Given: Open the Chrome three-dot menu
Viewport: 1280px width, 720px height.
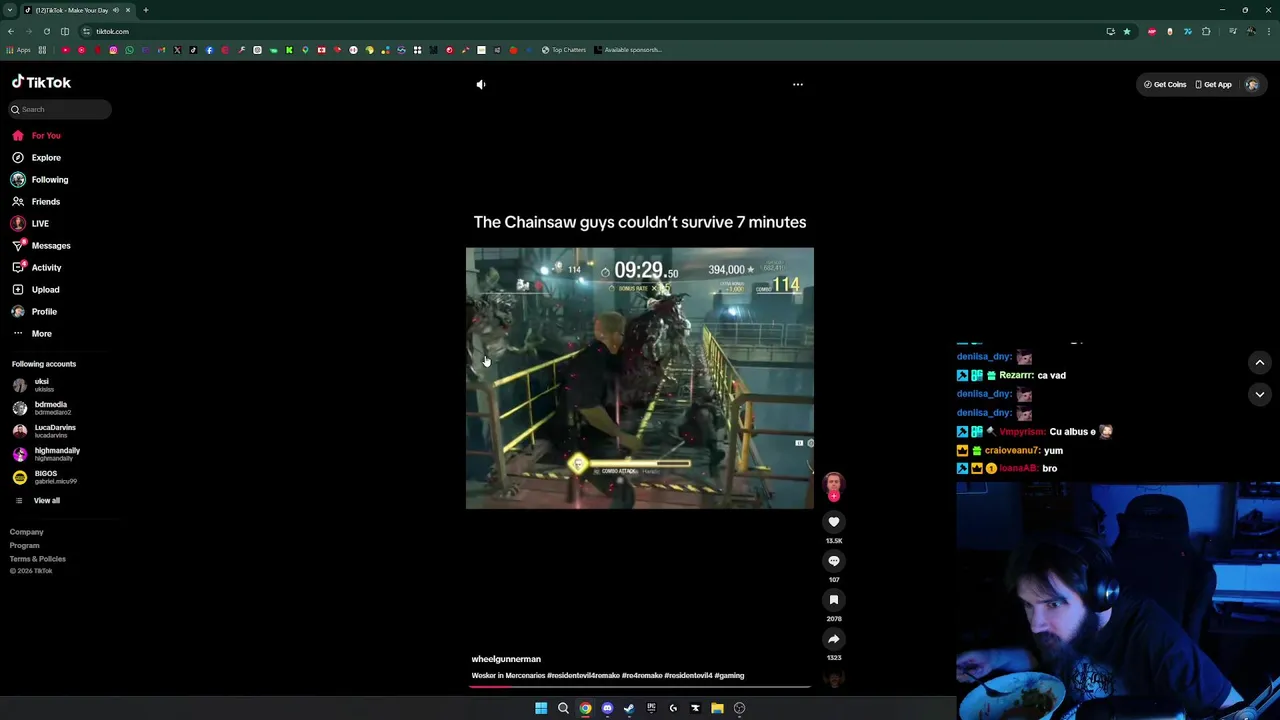Looking at the screenshot, I should pos(1269,31).
